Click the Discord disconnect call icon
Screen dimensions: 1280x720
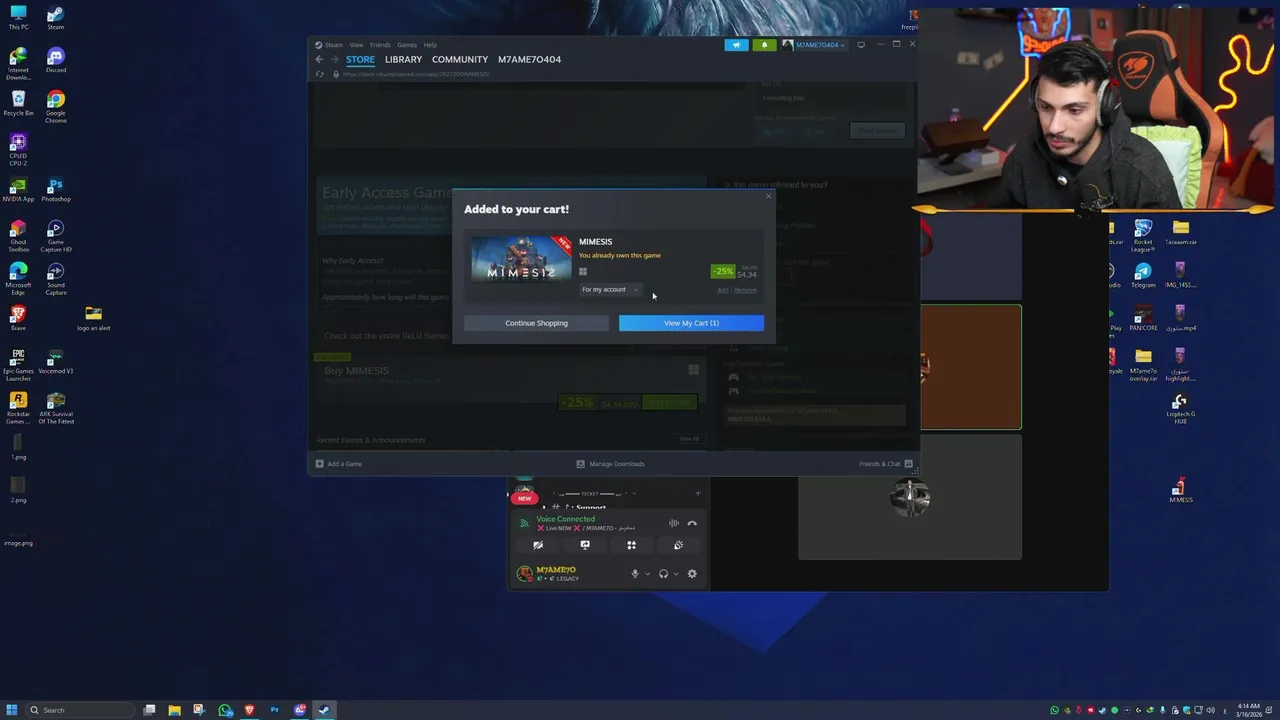692,523
